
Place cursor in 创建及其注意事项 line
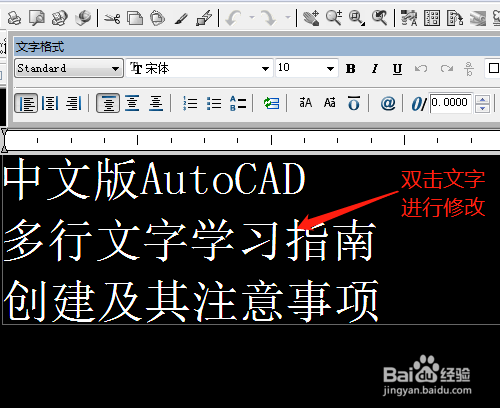pos(191,301)
